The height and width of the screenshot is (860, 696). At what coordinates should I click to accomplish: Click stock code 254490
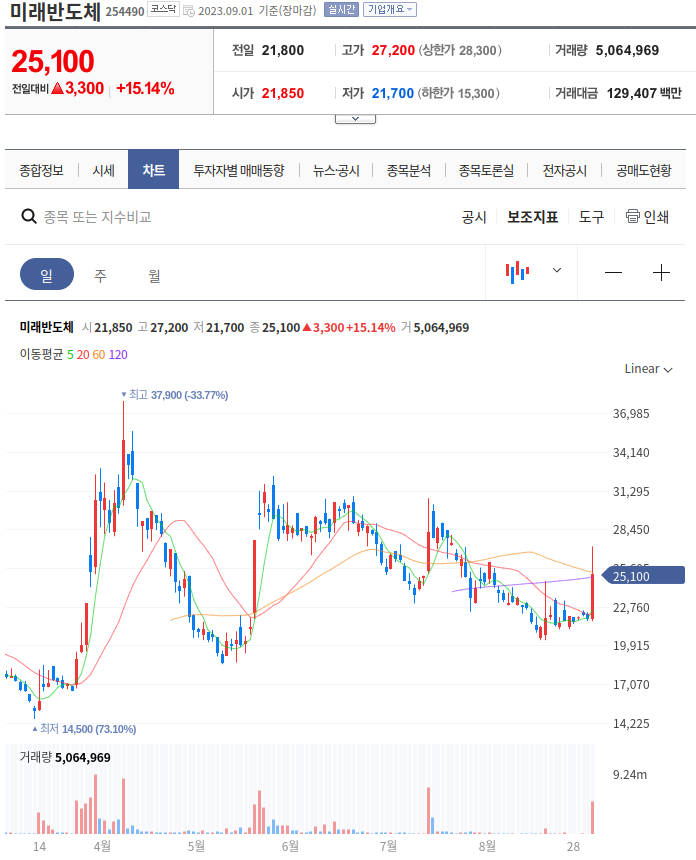tap(125, 12)
